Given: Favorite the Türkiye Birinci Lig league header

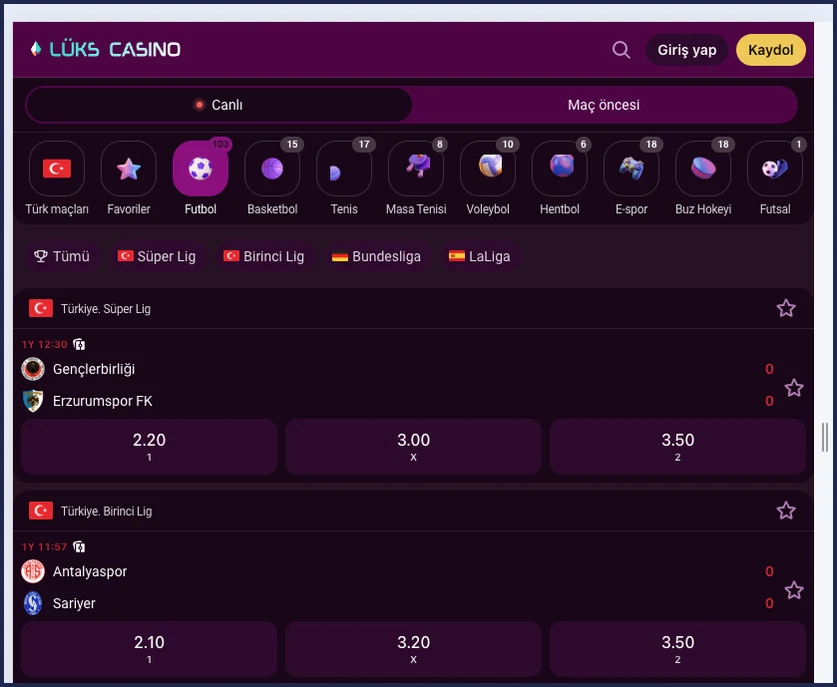Looking at the screenshot, I should coord(786,511).
